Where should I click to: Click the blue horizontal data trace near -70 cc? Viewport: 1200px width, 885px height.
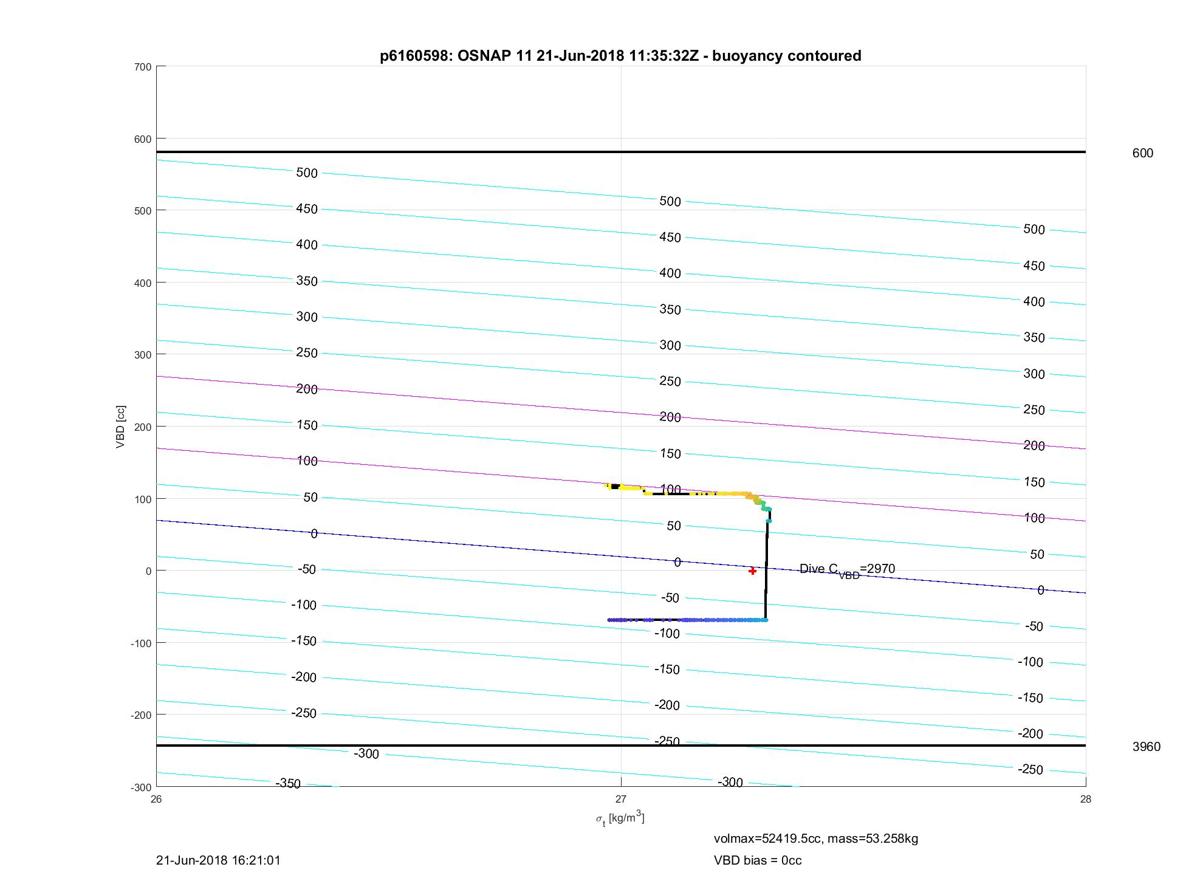click(x=688, y=620)
